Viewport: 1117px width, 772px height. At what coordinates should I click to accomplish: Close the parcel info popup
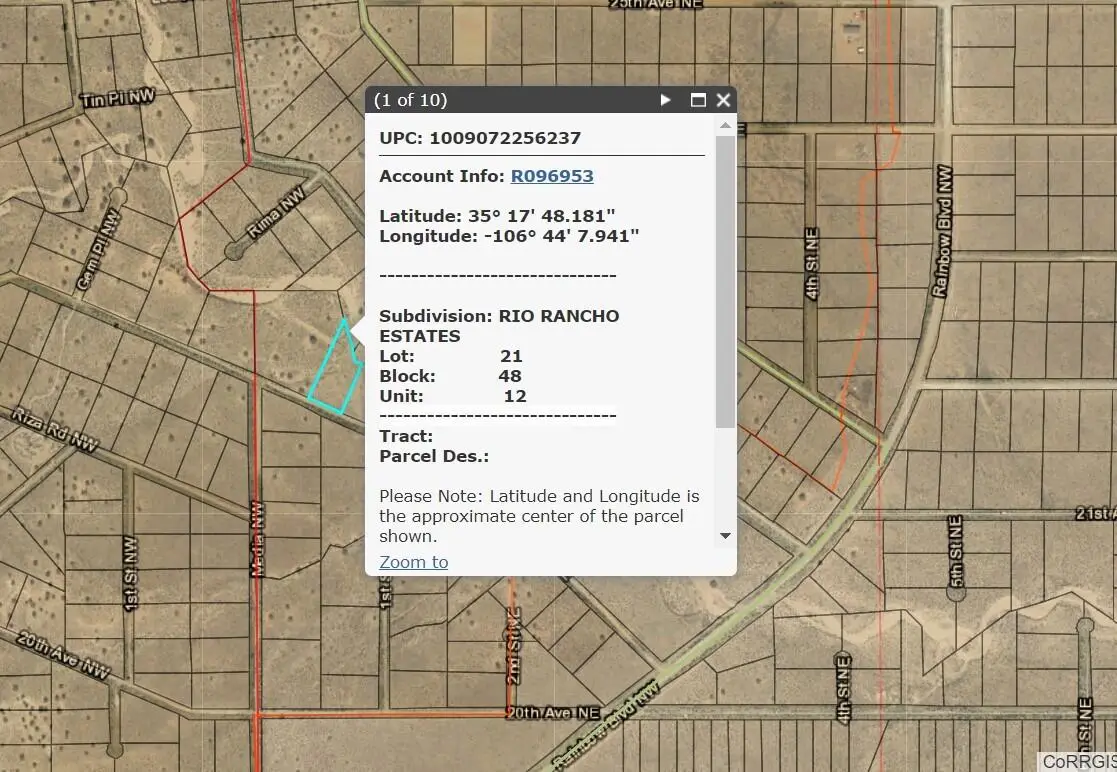click(x=723, y=100)
